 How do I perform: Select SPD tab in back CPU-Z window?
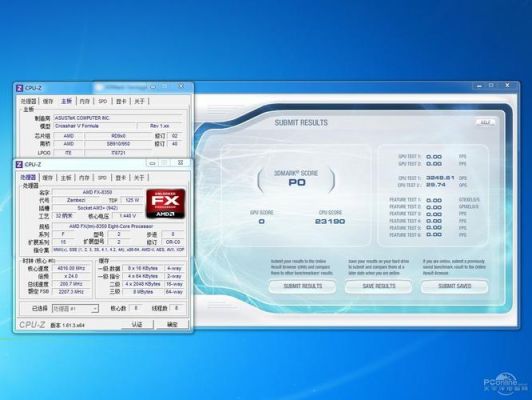(x=102, y=101)
